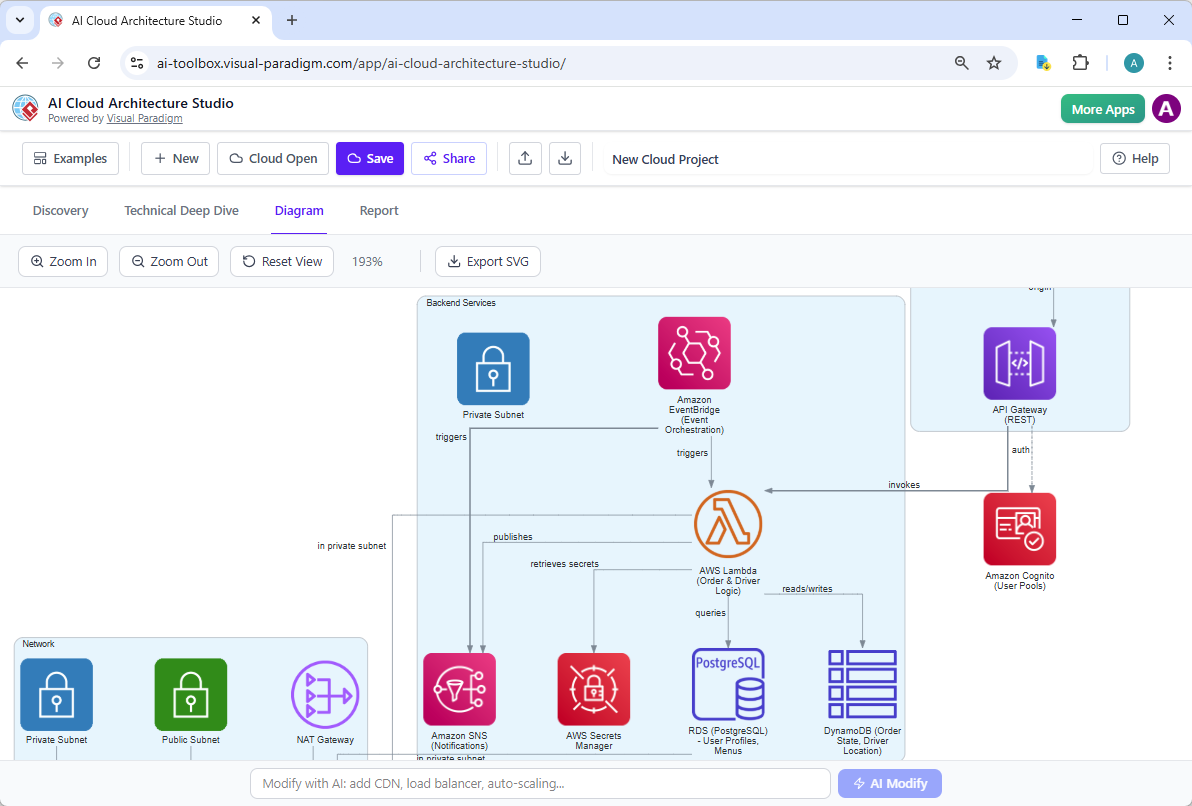
Task: Save the current cloud project
Action: (x=369, y=158)
